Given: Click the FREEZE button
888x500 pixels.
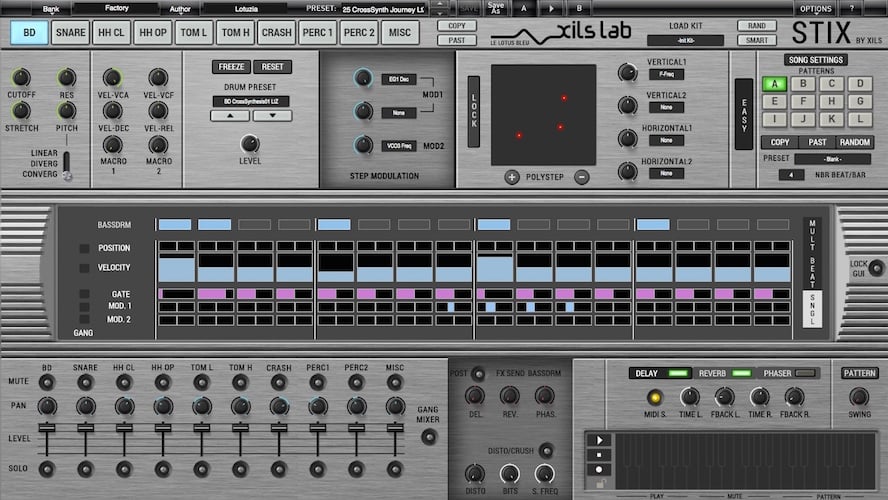Looking at the screenshot, I should [x=231, y=67].
